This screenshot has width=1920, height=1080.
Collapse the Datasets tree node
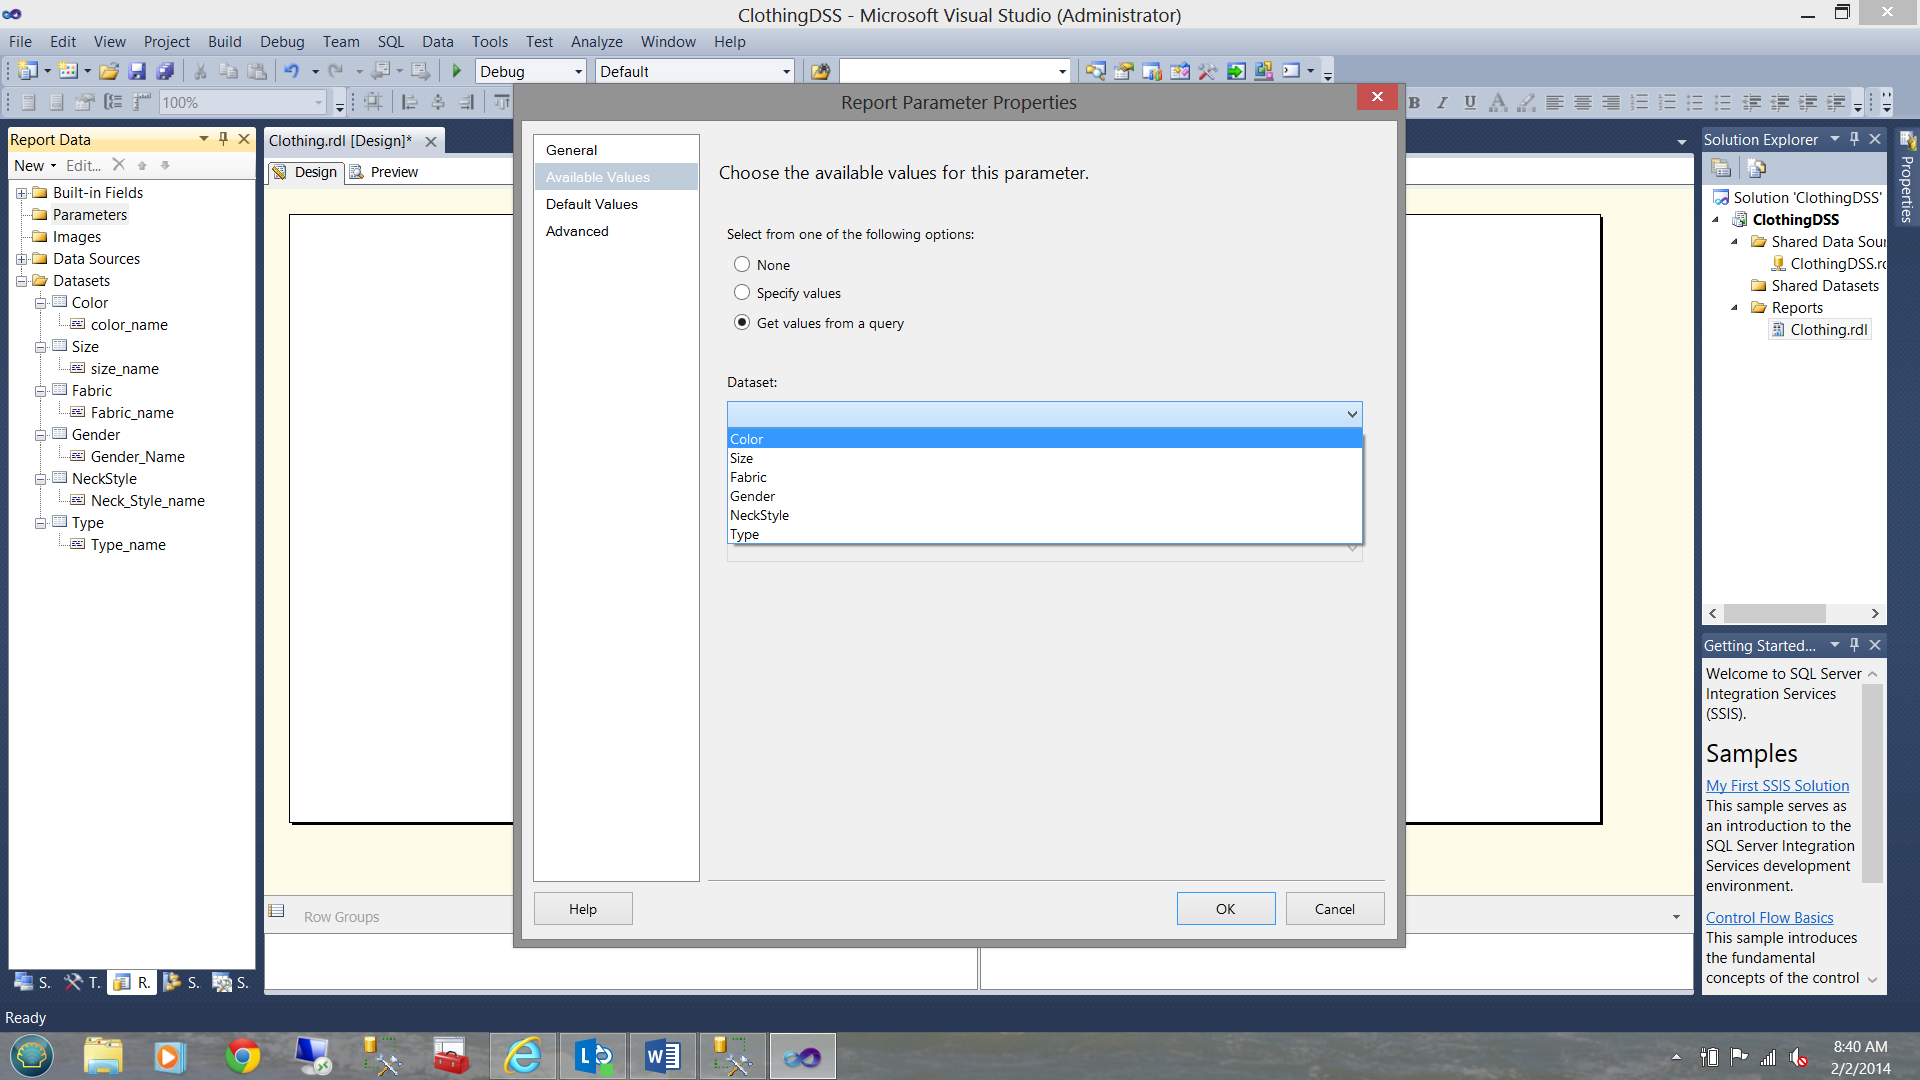(21, 281)
